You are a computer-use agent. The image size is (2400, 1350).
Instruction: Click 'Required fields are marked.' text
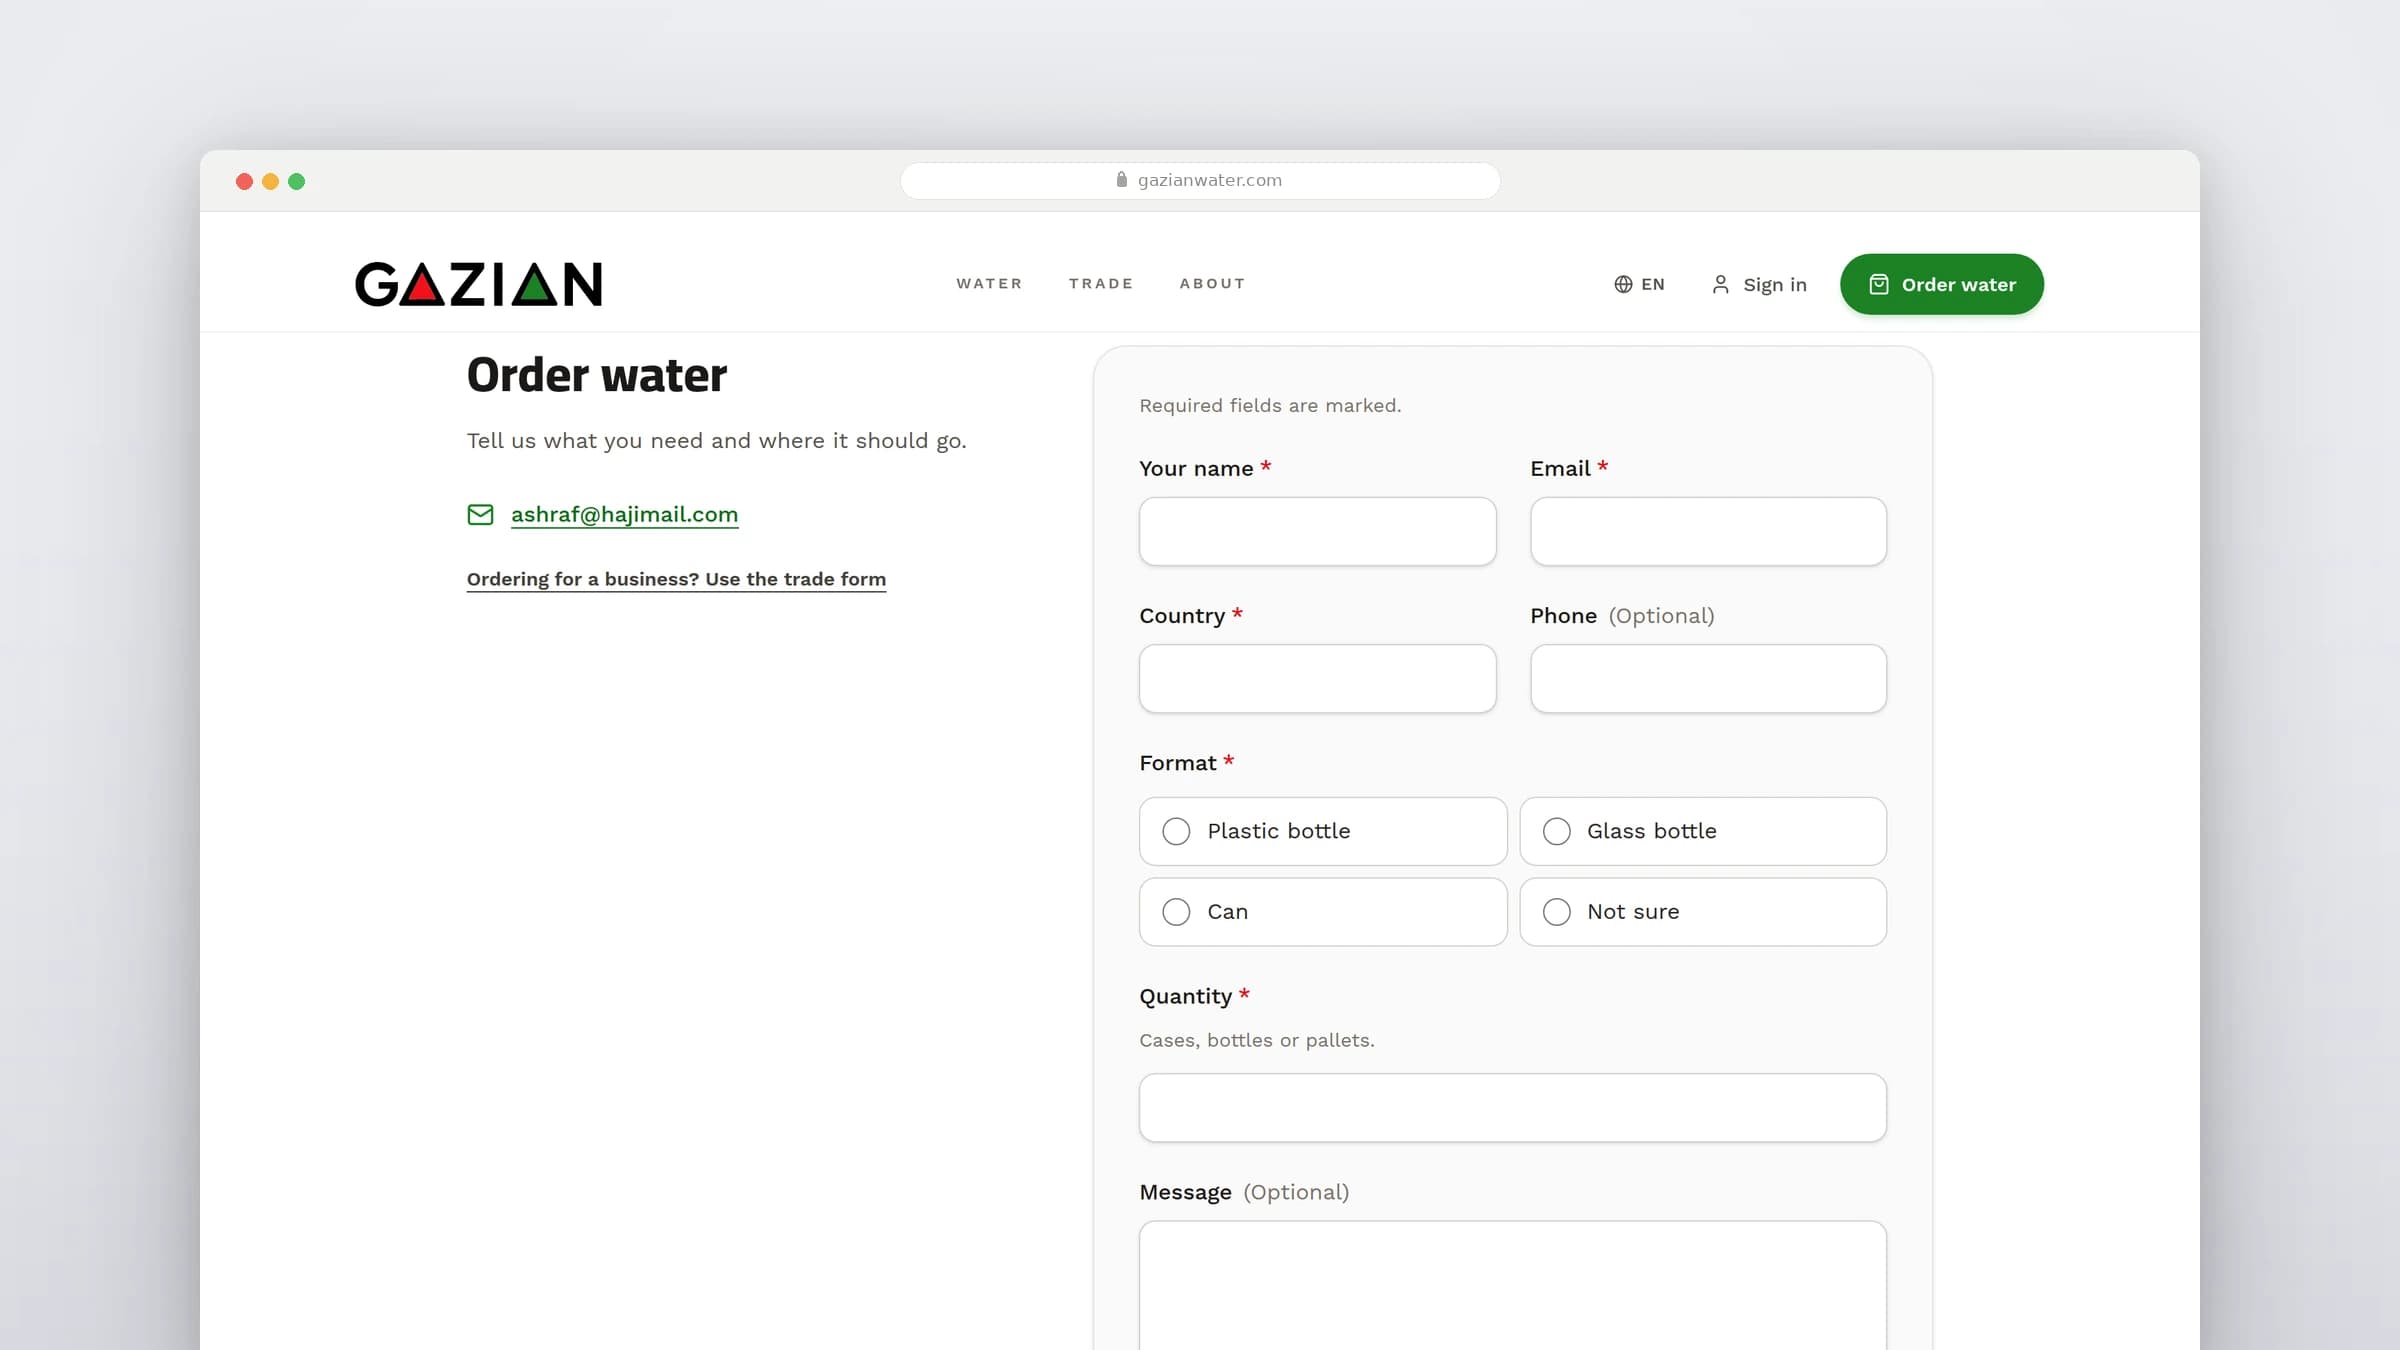pyautogui.click(x=1270, y=406)
